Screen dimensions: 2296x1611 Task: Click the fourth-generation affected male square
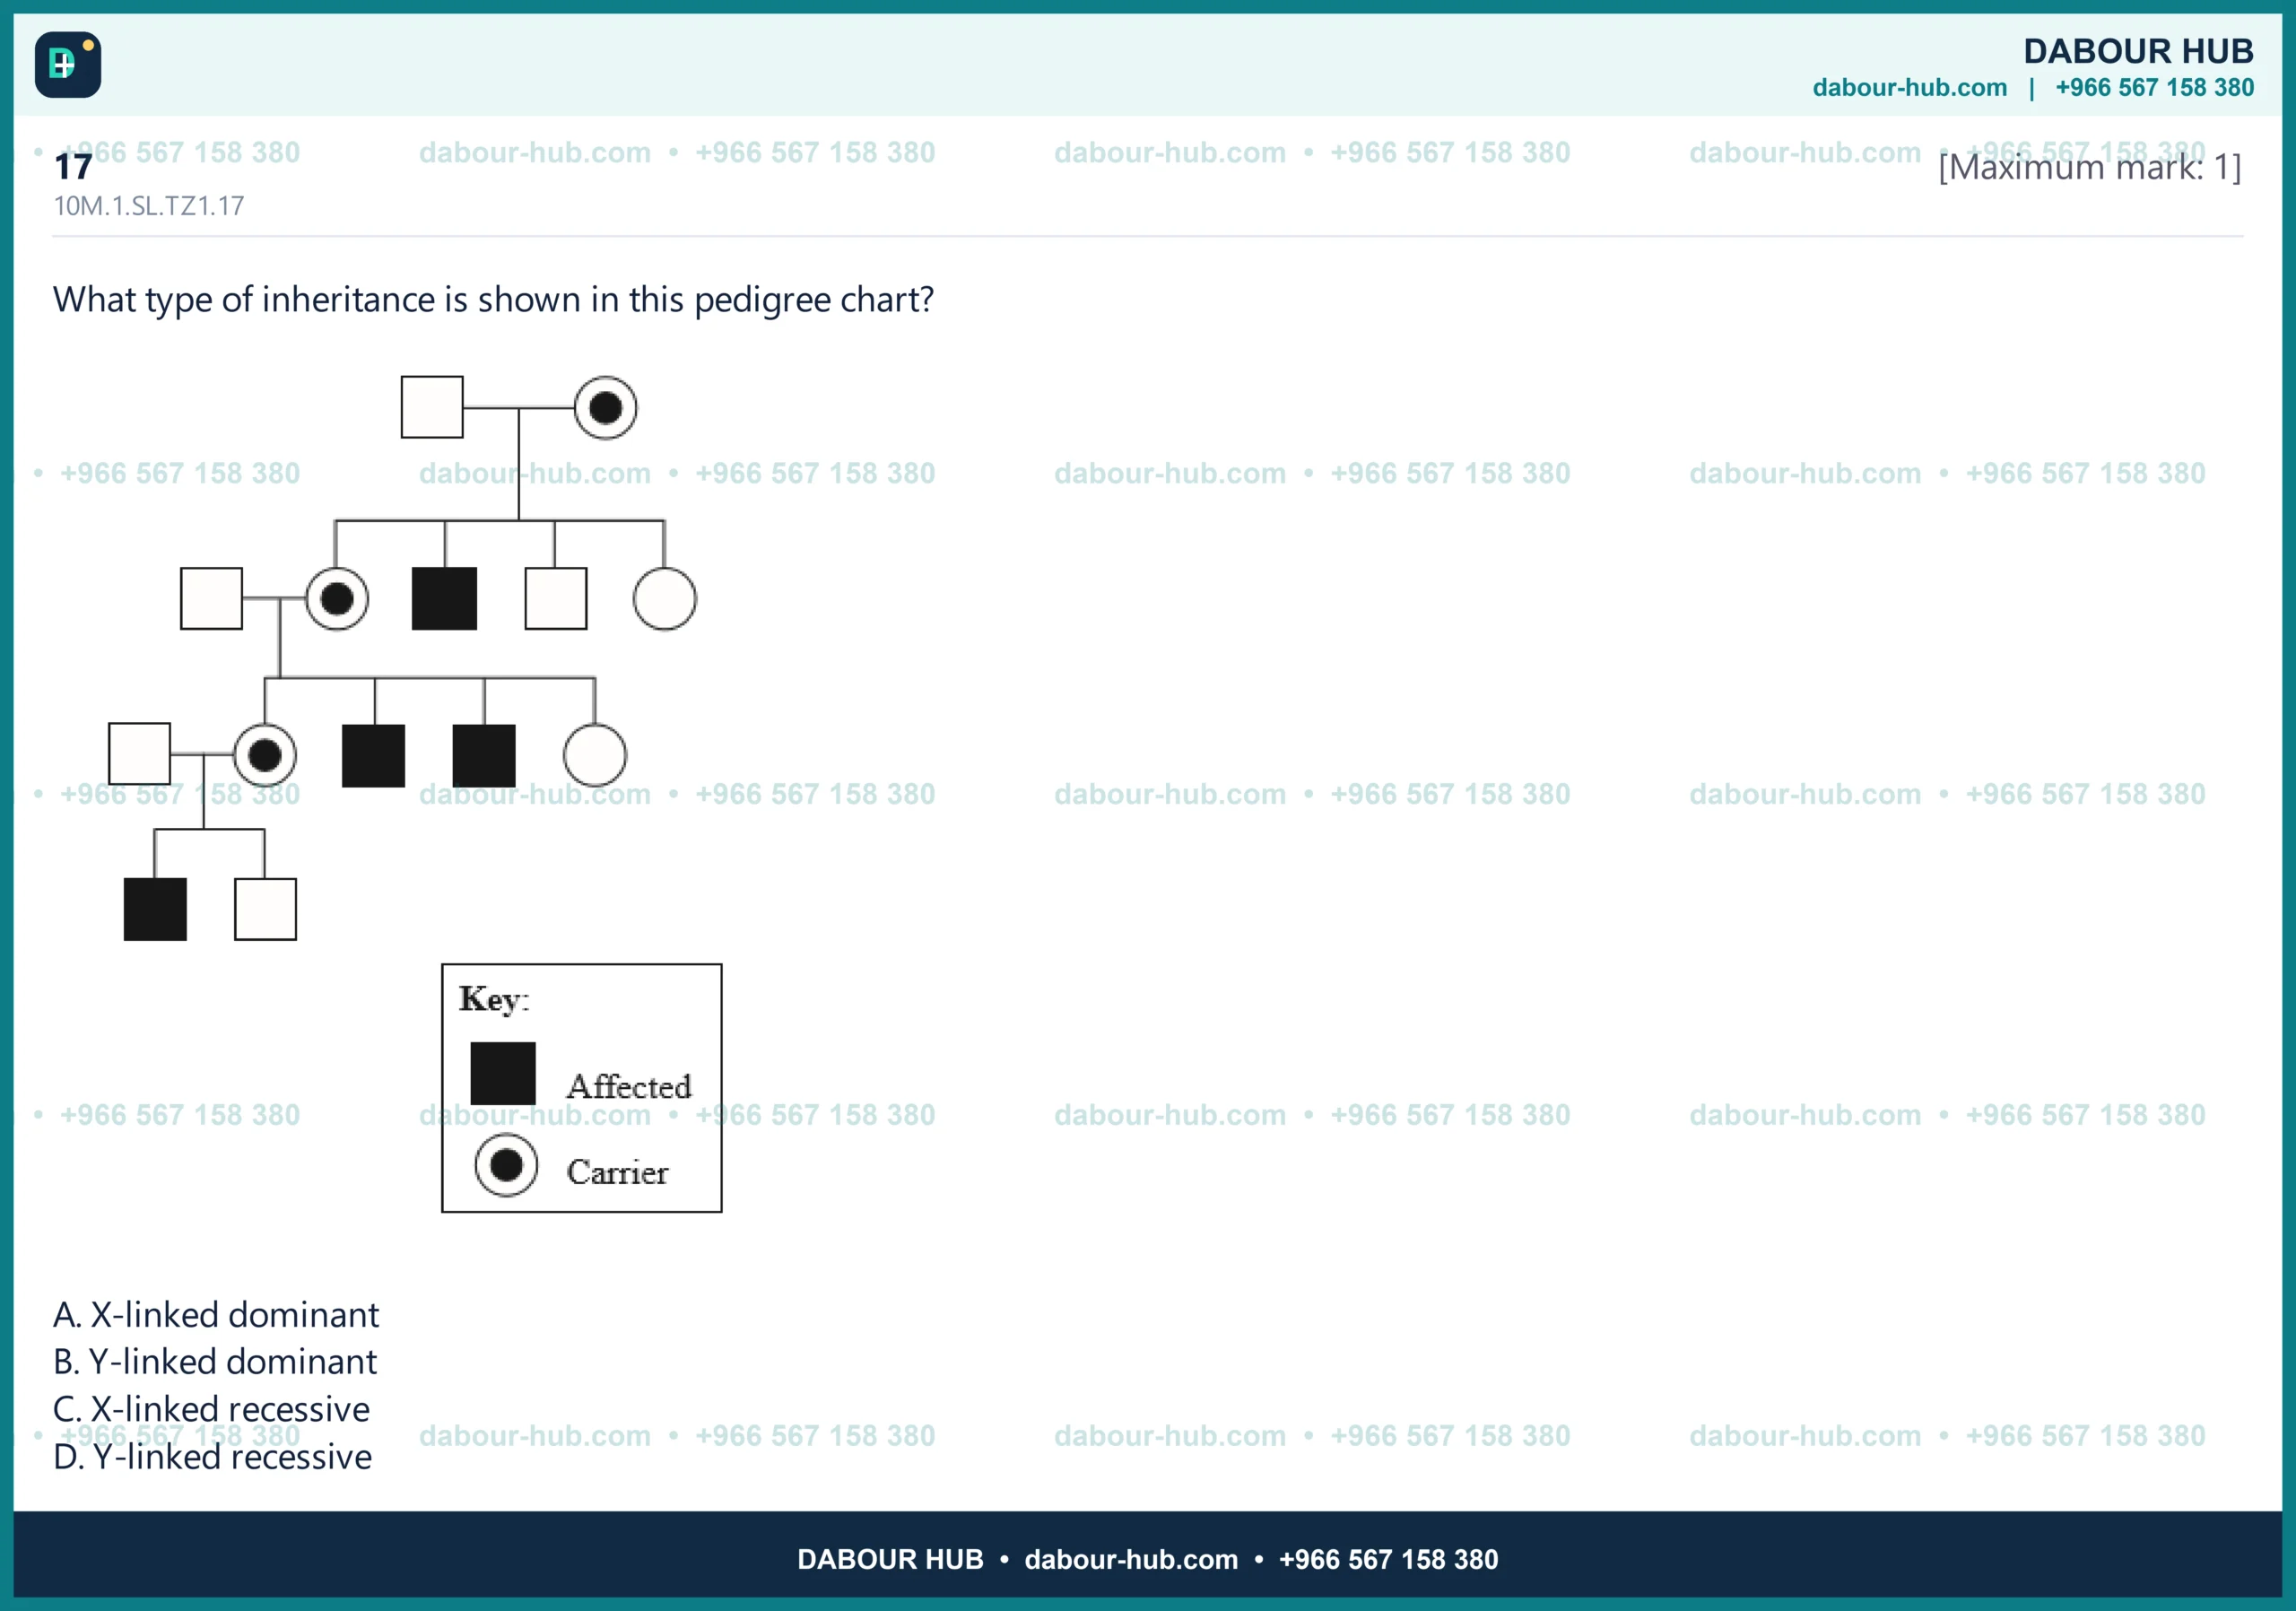[155, 909]
